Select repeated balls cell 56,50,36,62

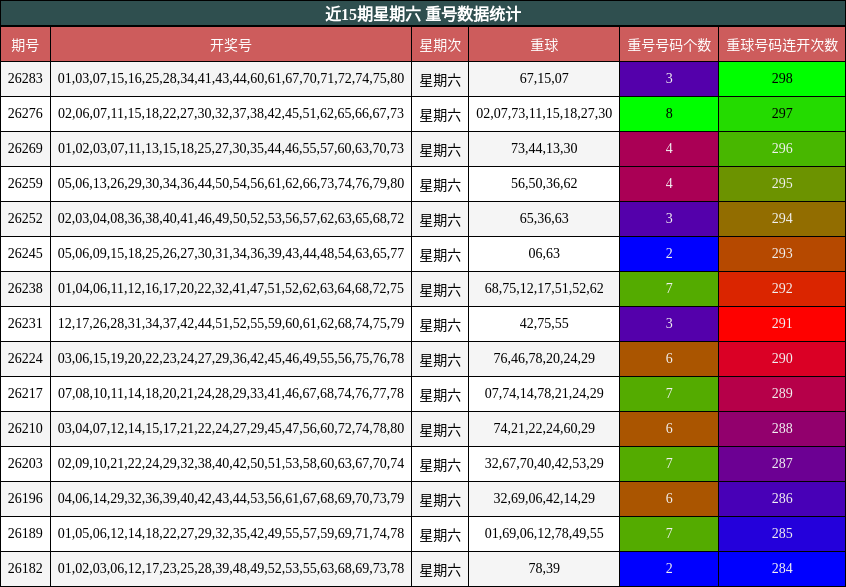tap(544, 184)
